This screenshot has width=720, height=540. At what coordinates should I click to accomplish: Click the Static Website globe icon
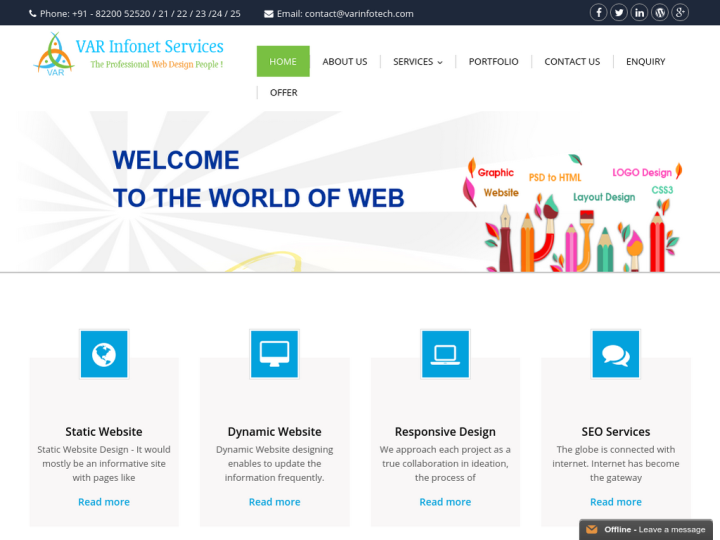click(x=104, y=354)
